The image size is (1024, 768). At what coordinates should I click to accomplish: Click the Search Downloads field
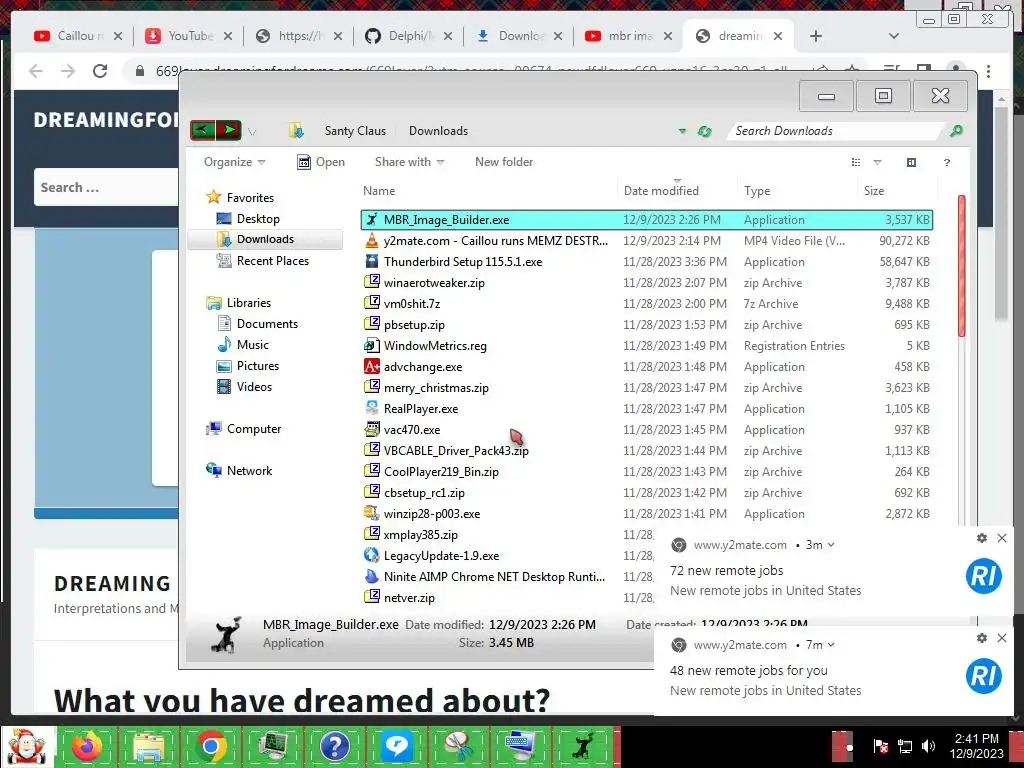(x=835, y=131)
